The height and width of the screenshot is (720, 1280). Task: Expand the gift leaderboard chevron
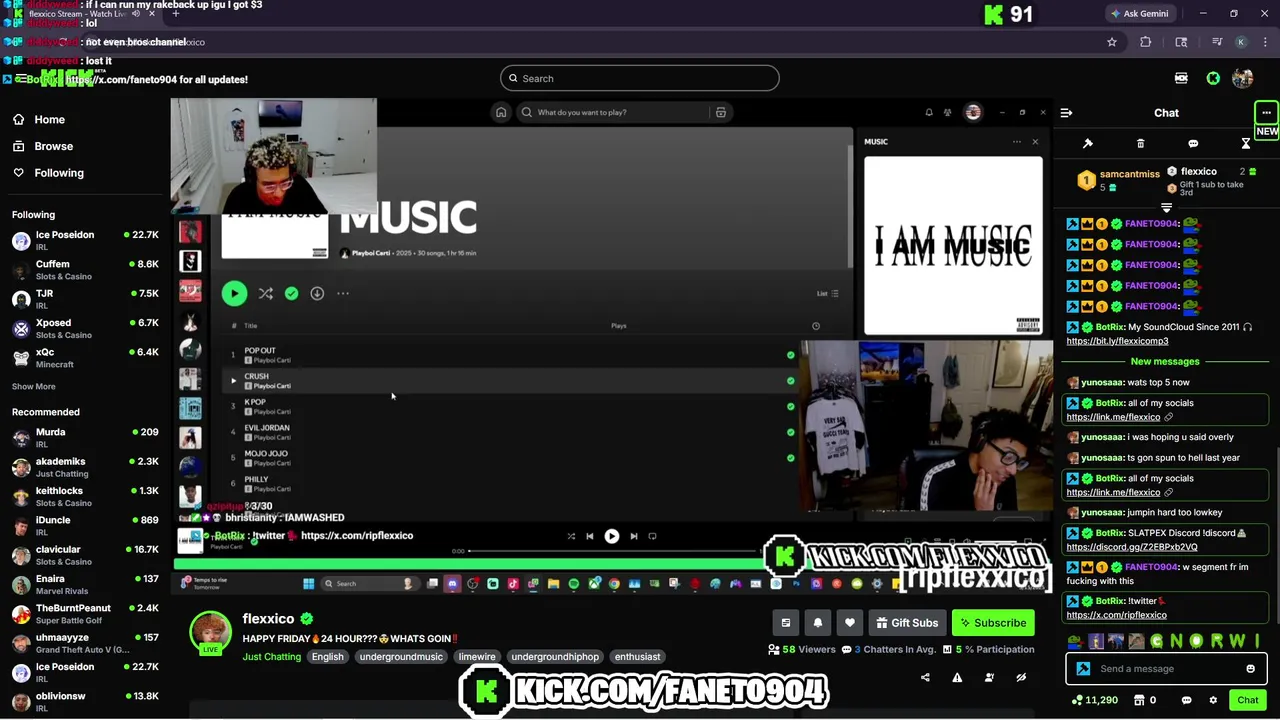pyautogui.click(x=1166, y=207)
